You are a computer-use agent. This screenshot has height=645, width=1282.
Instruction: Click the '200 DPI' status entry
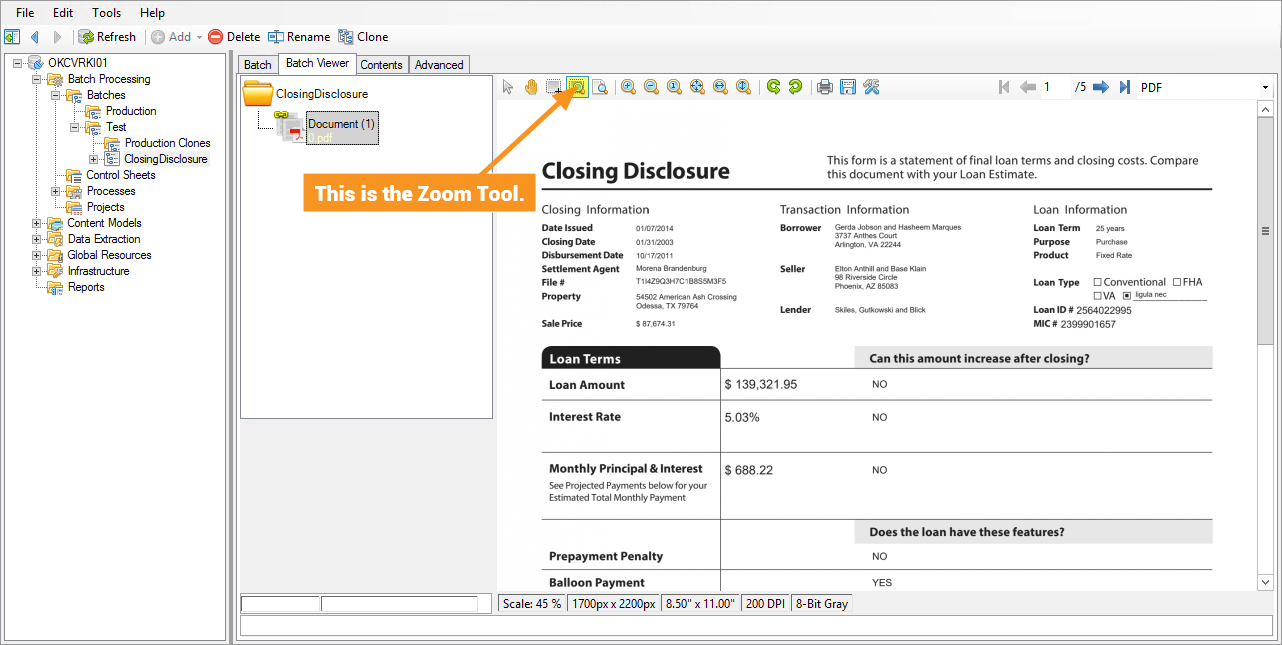coord(765,603)
